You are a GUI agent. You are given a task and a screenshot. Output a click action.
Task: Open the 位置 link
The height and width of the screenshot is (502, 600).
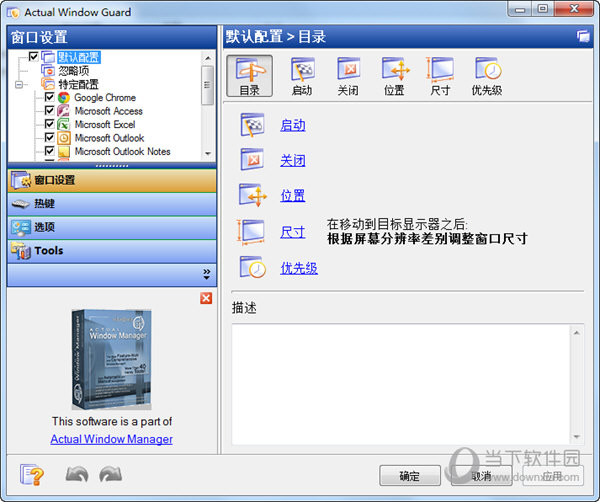(x=293, y=196)
